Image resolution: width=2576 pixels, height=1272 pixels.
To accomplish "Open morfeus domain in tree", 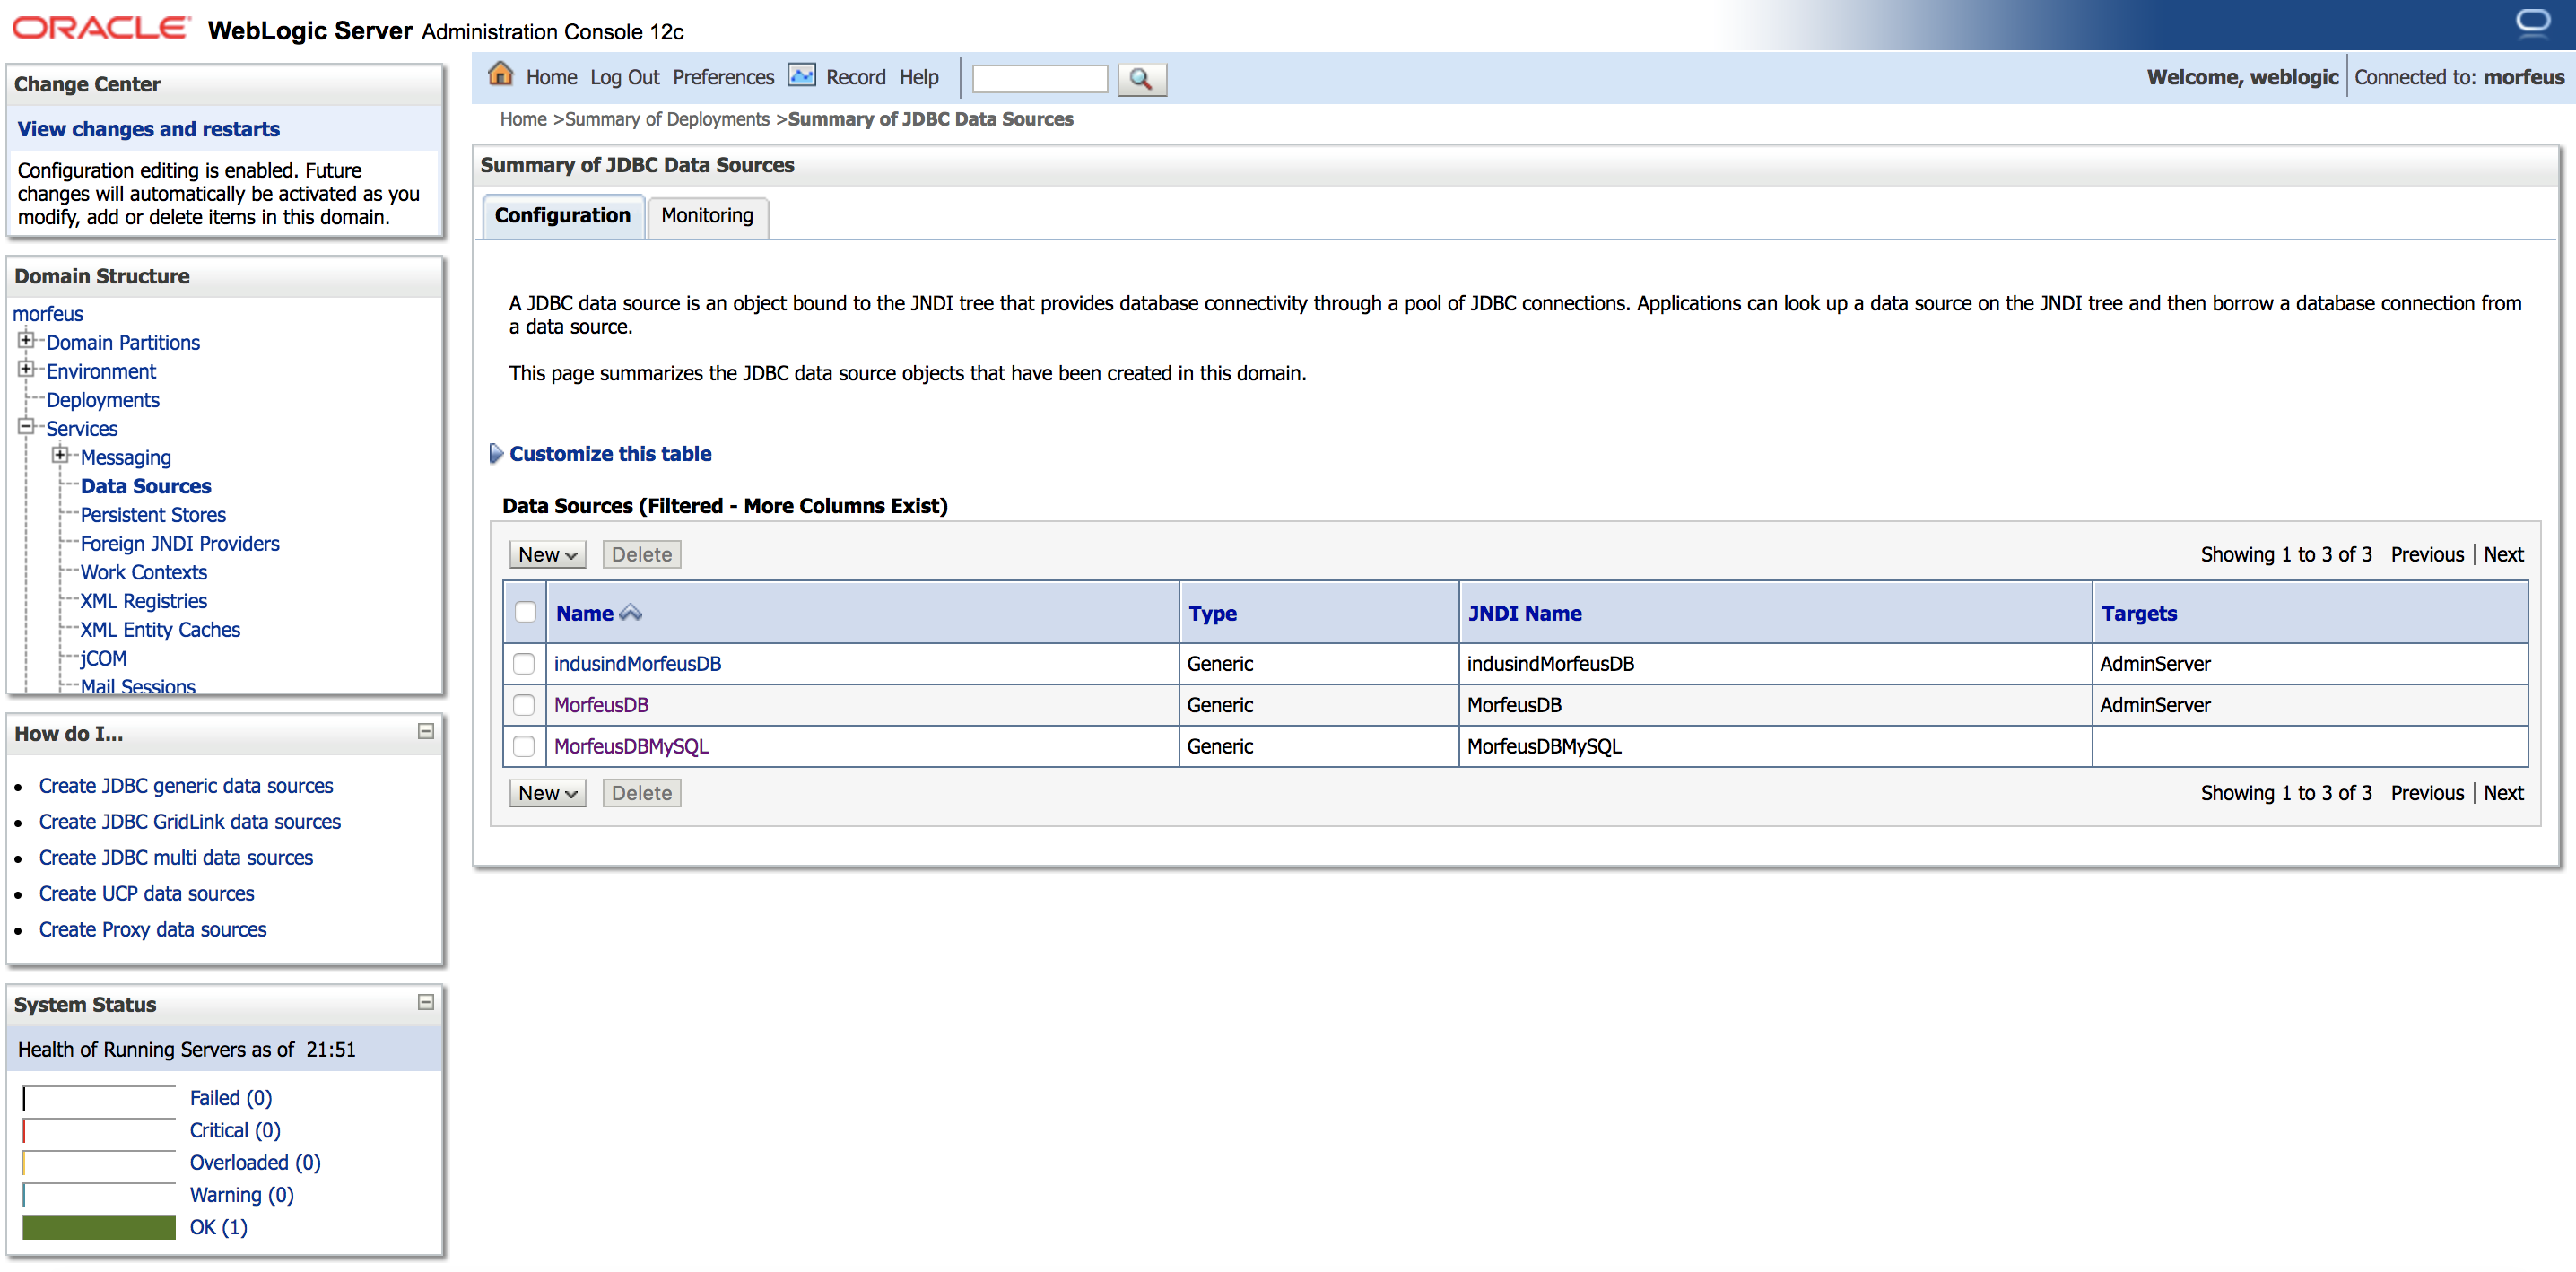I will [x=47, y=314].
